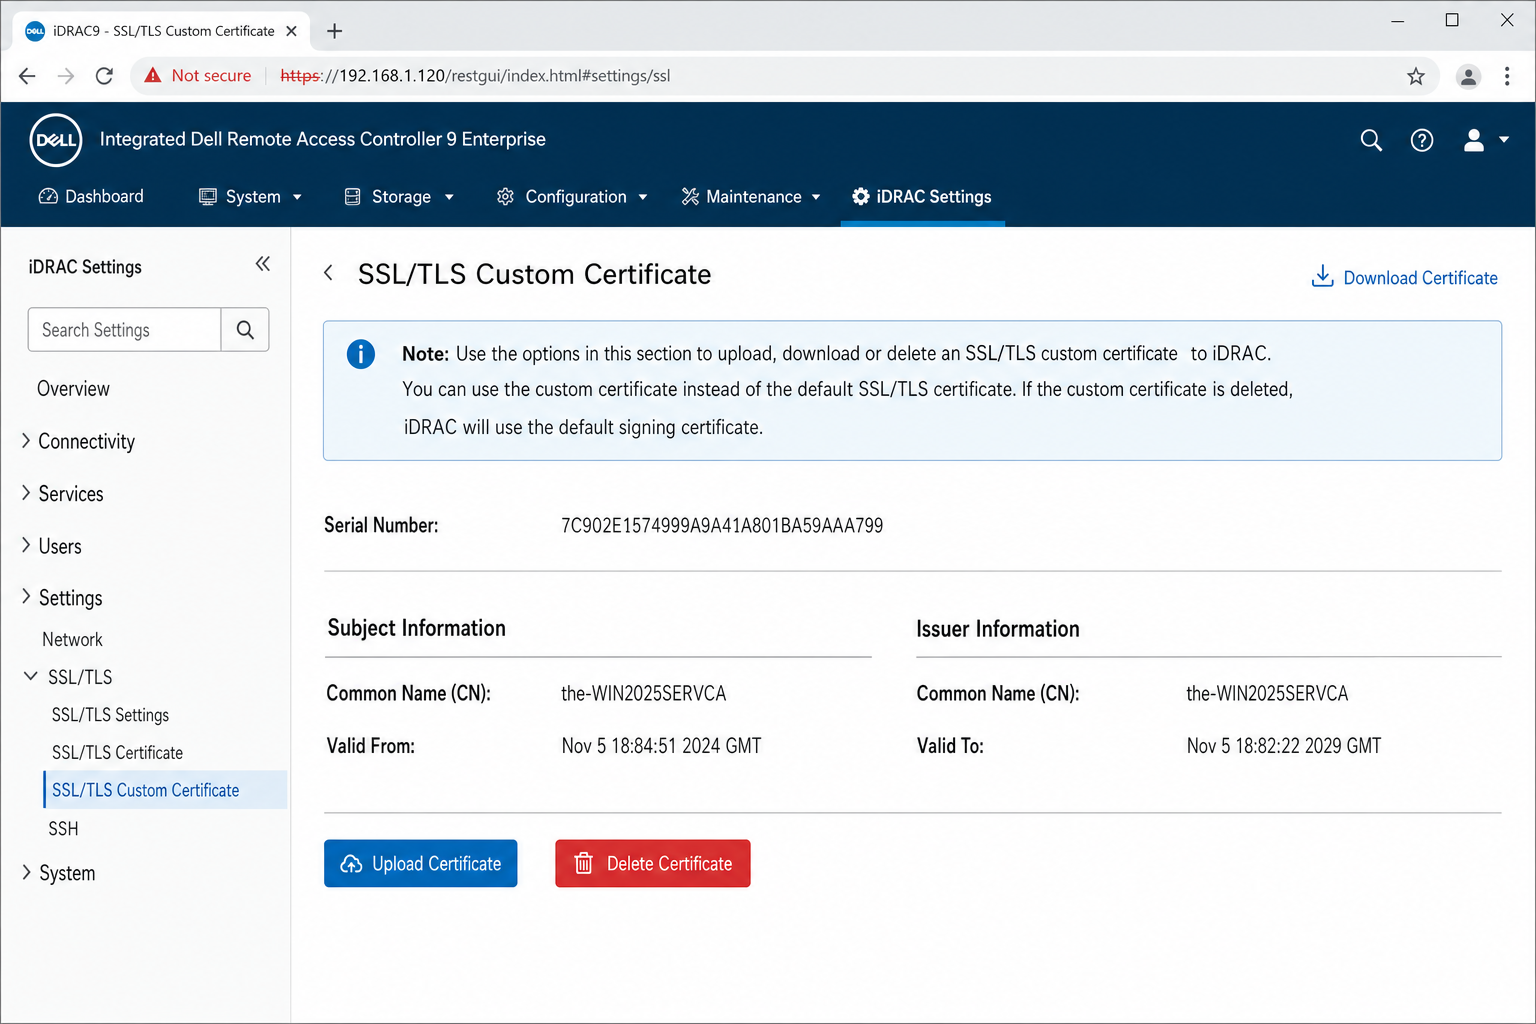This screenshot has height=1024, width=1536.
Task: Click the search button next to Search Settings
Action: 245,330
